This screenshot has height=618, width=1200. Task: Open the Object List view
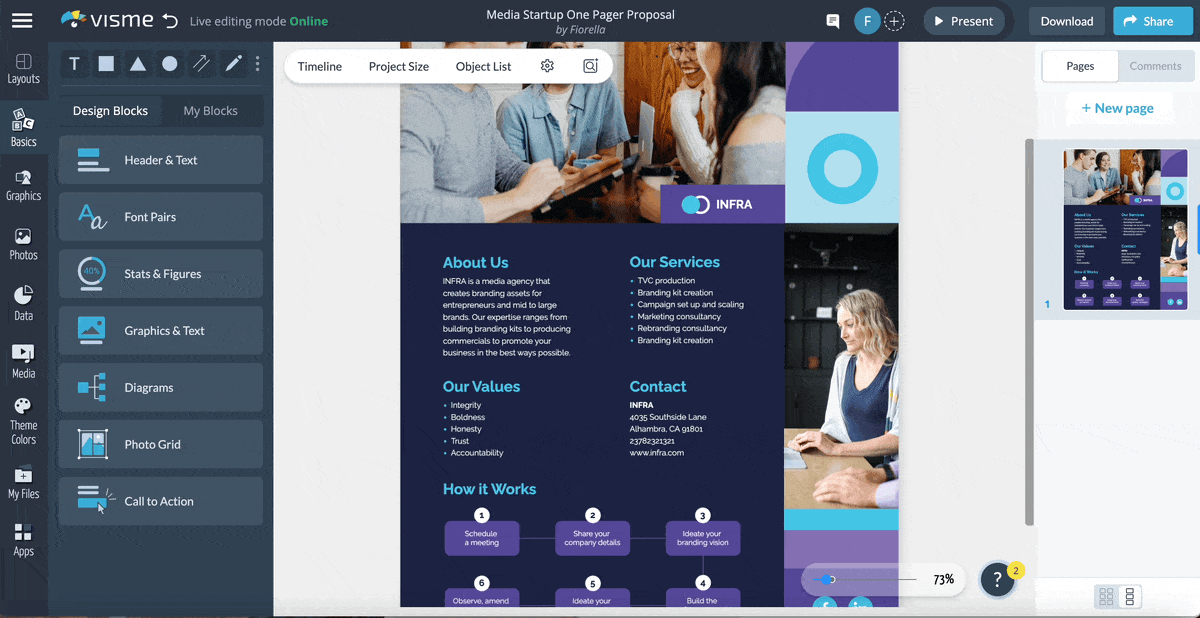pos(483,66)
